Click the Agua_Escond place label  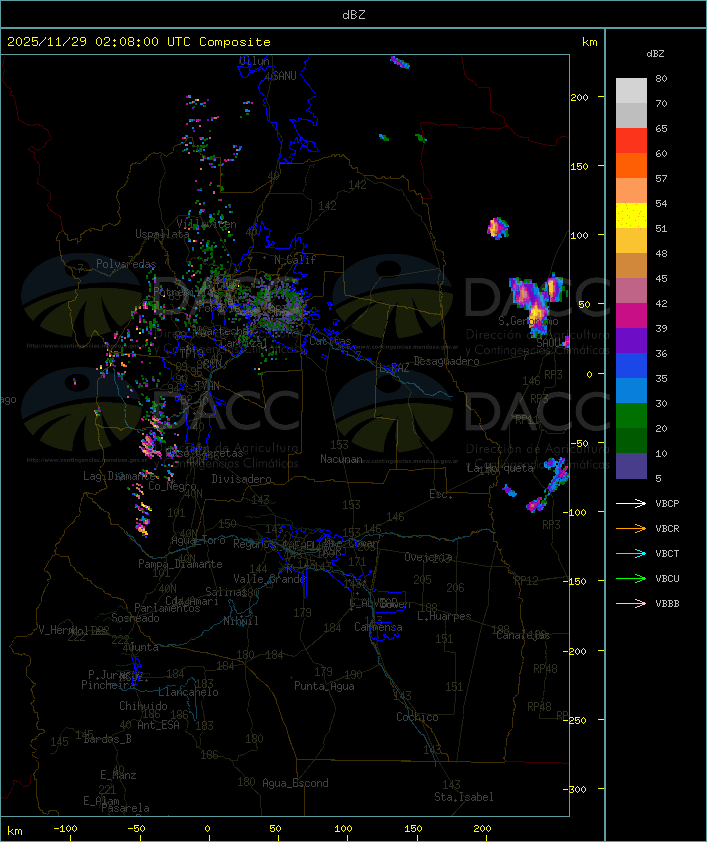[295, 783]
